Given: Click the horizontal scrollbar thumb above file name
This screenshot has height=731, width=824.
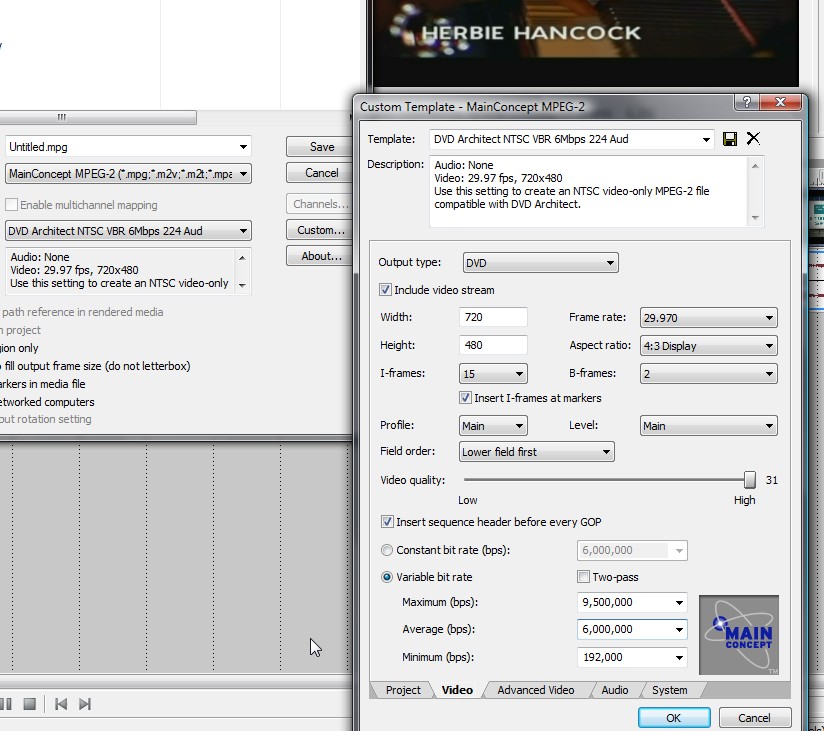Looking at the screenshot, I should (x=98, y=117).
